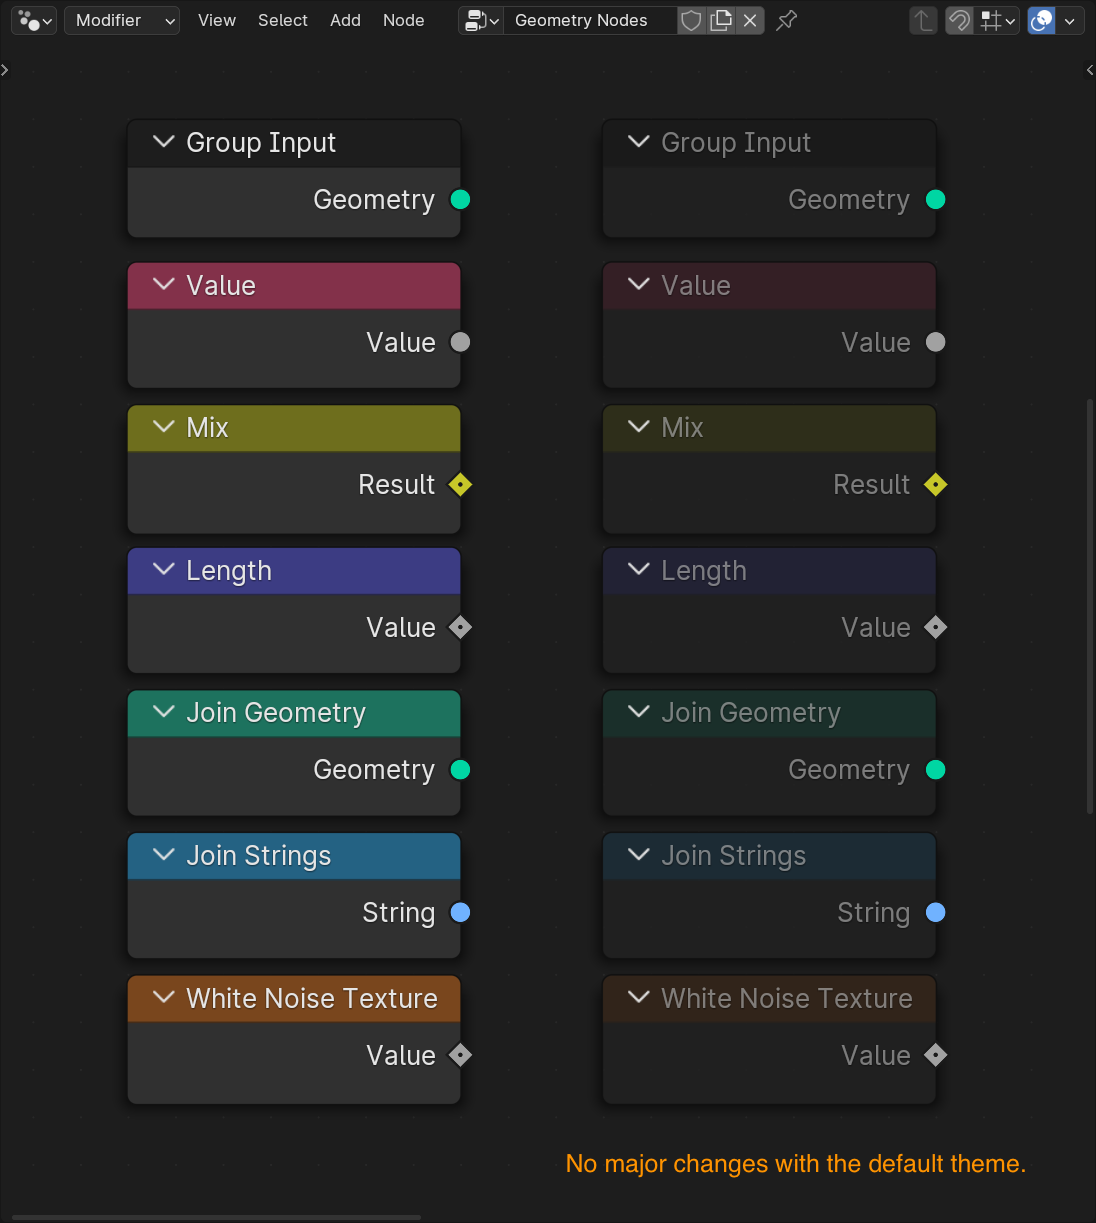Image resolution: width=1096 pixels, height=1223 pixels.
Task: Toggle the snapping magnet icon
Action: 959,20
